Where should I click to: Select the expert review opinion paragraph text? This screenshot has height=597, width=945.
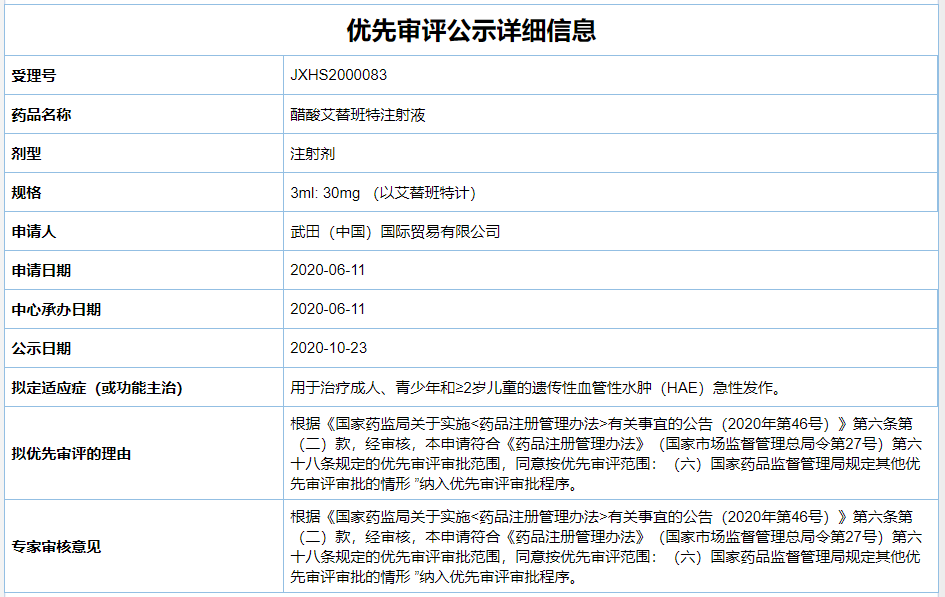[x=605, y=547]
